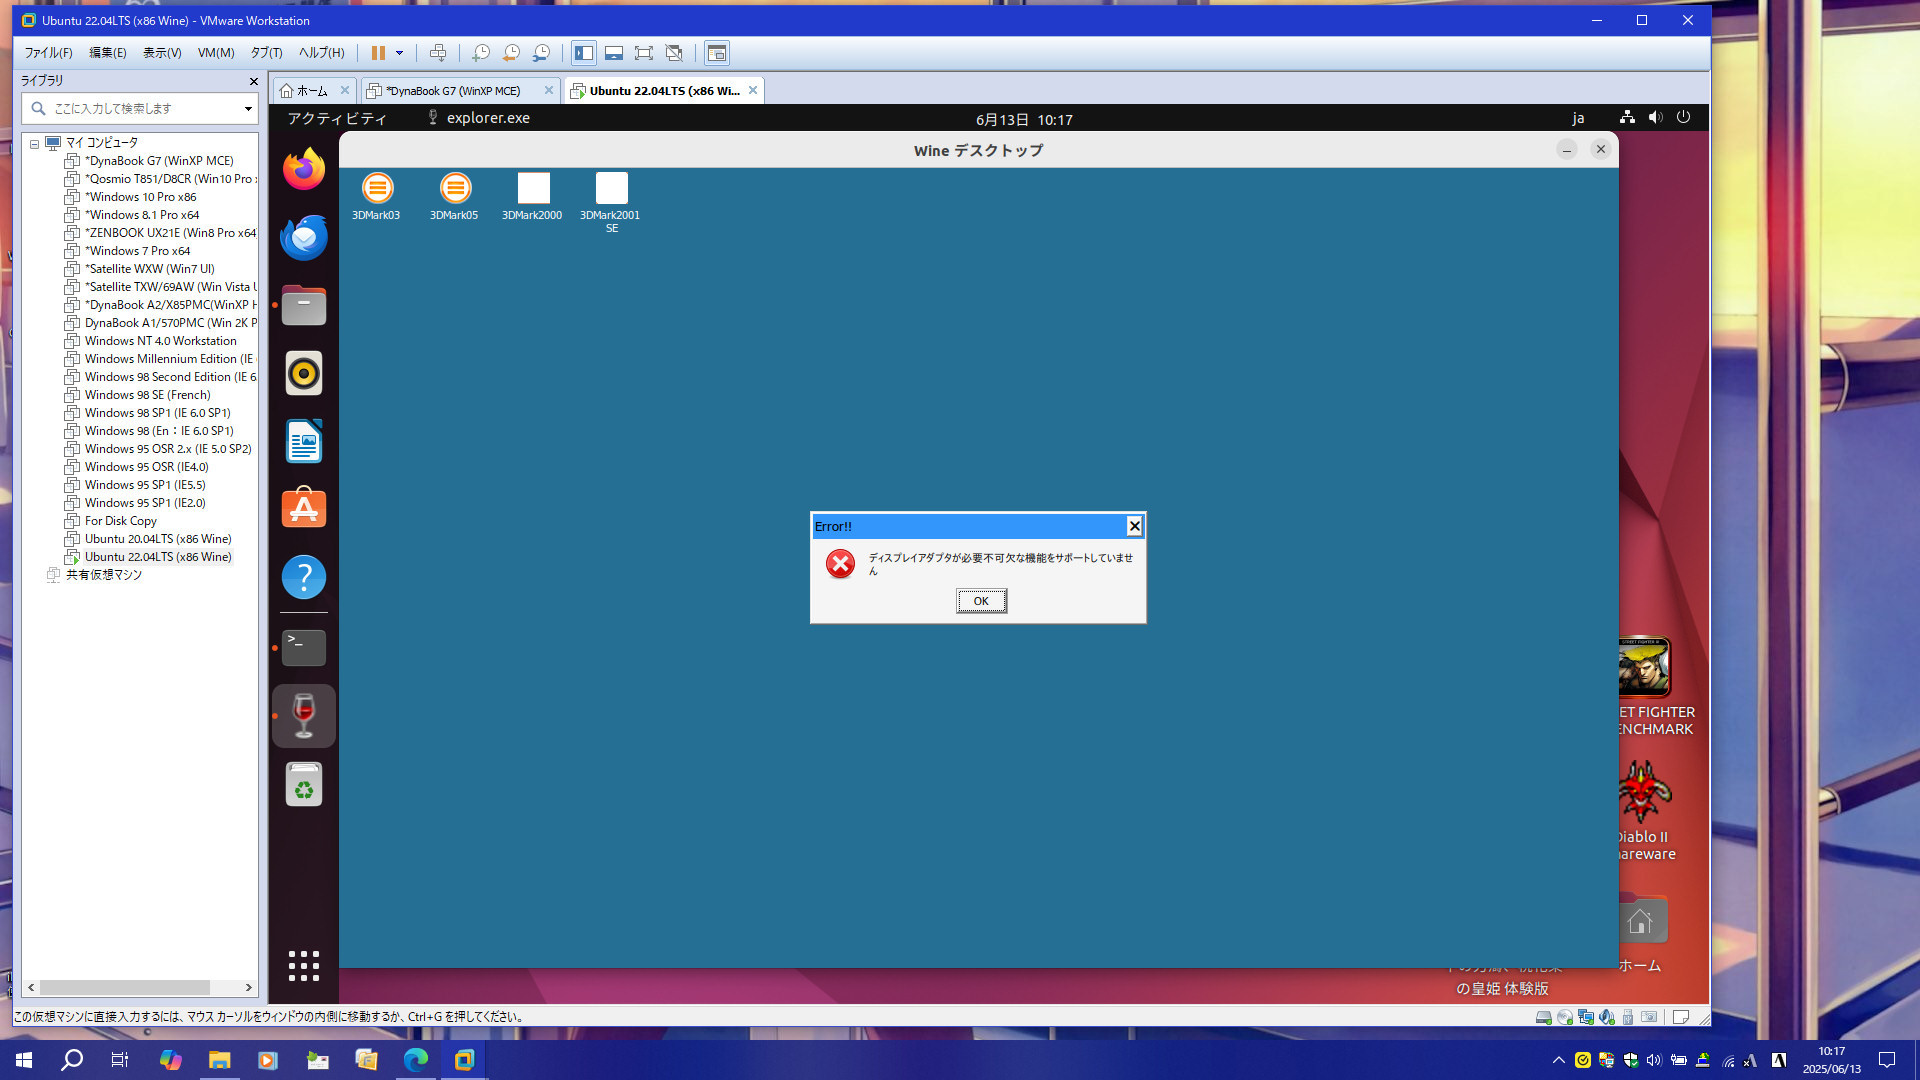Take a snapshot with the clock-plus icon
This screenshot has height=1080, width=1920.
[481, 53]
